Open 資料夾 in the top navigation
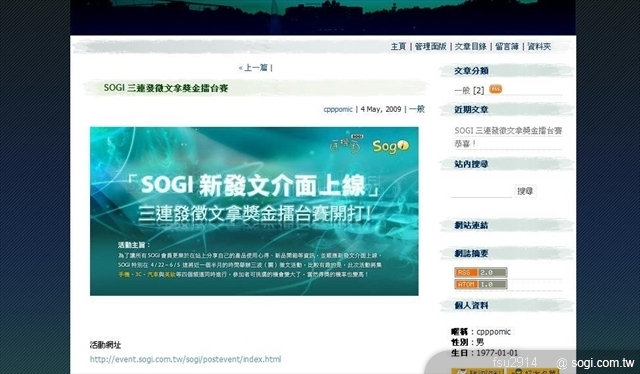The height and width of the screenshot is (374, 640). [539, 47]
